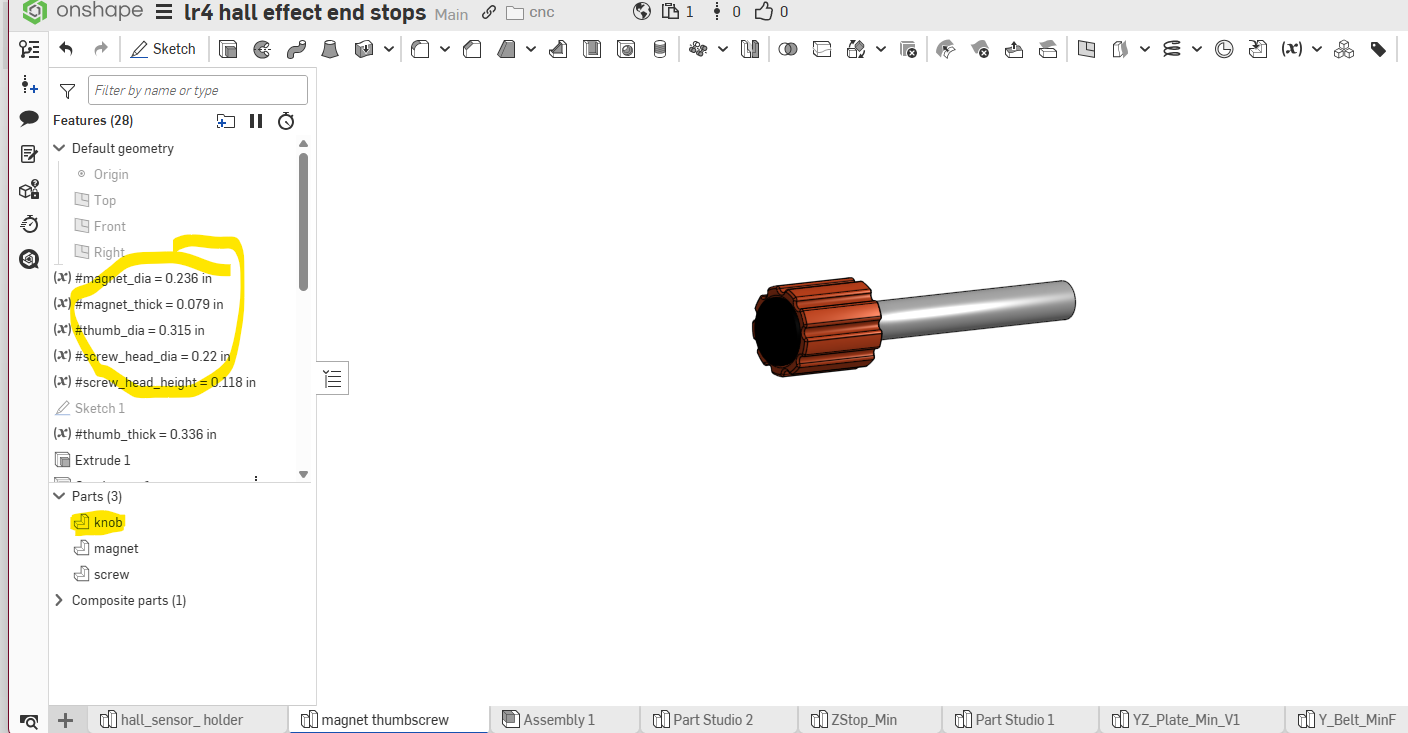Toggle the feature list panel in sidebar

click(x=29, y=49)
